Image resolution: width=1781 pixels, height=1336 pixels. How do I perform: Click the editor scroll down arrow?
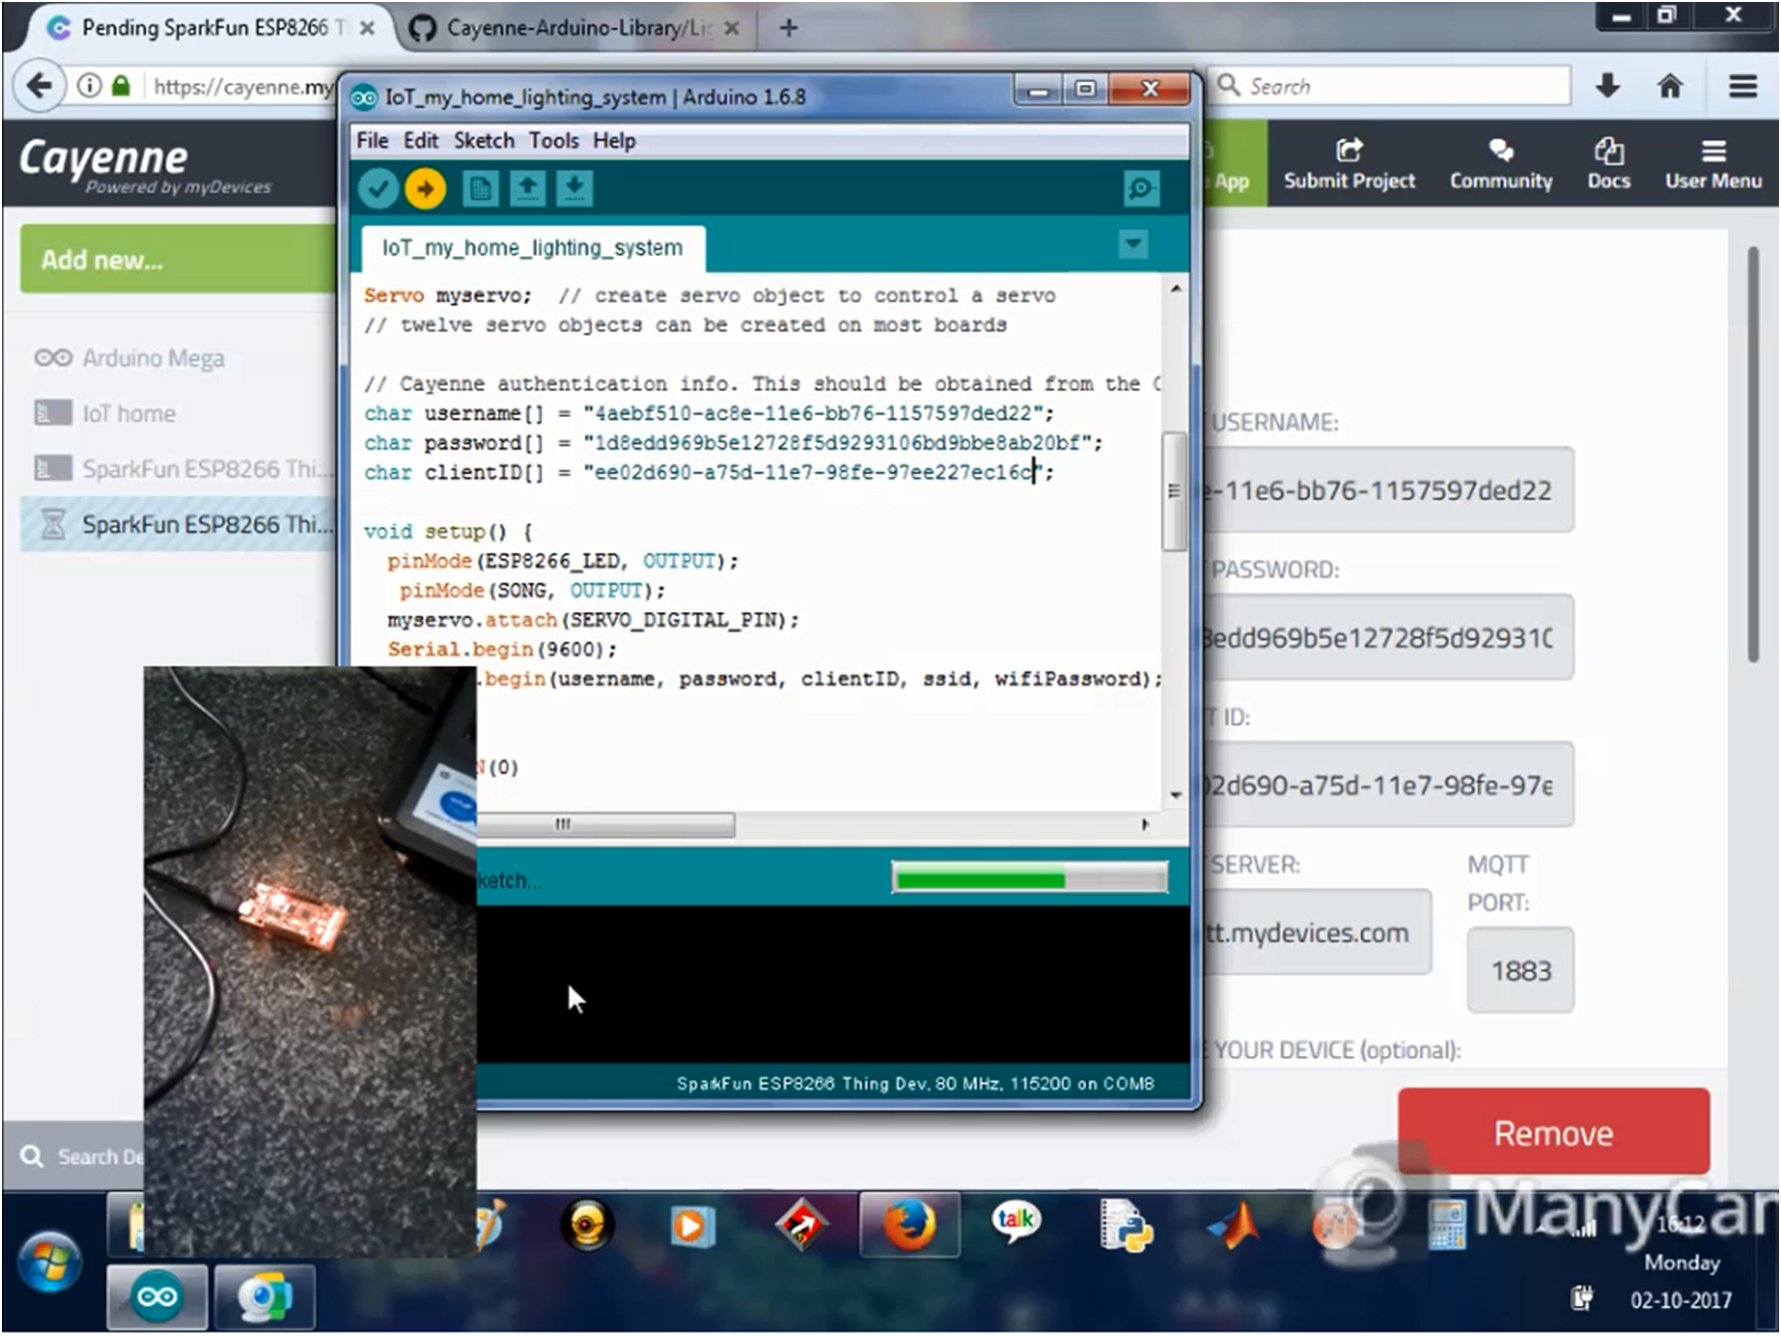tap(1176, 795)
